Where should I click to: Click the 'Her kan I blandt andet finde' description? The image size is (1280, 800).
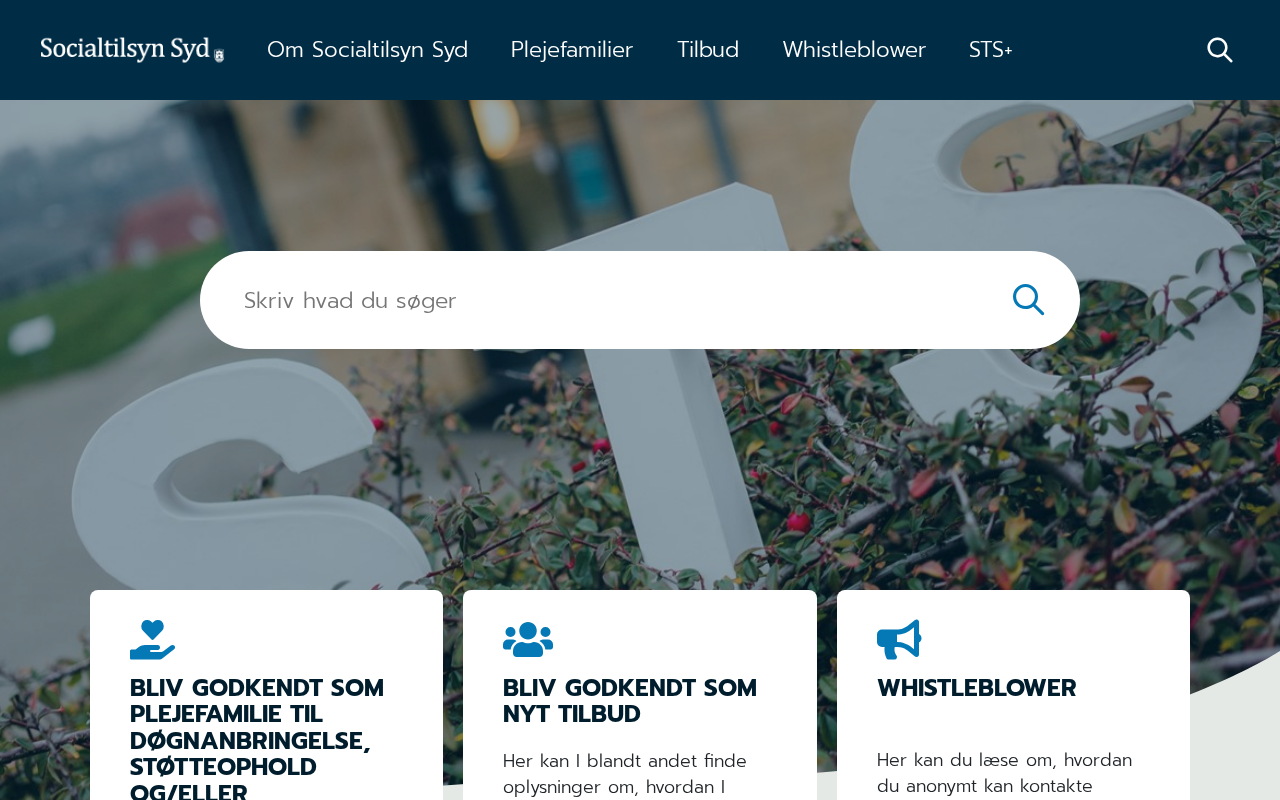click(x=625, y=774)
